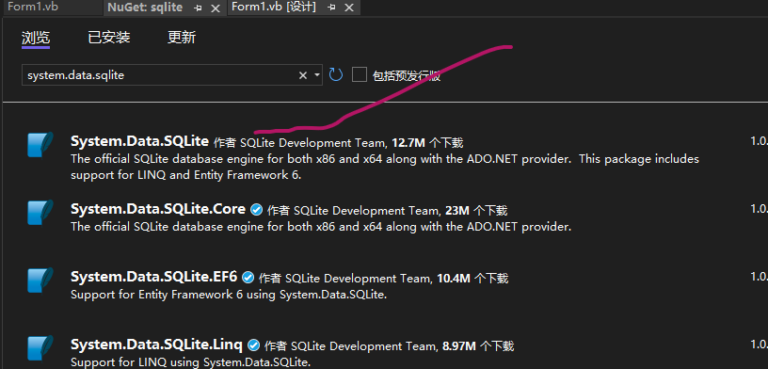Select the System.Data.SQLite.Linq package title
Screen dimensions: 768x369
point(156,344)
